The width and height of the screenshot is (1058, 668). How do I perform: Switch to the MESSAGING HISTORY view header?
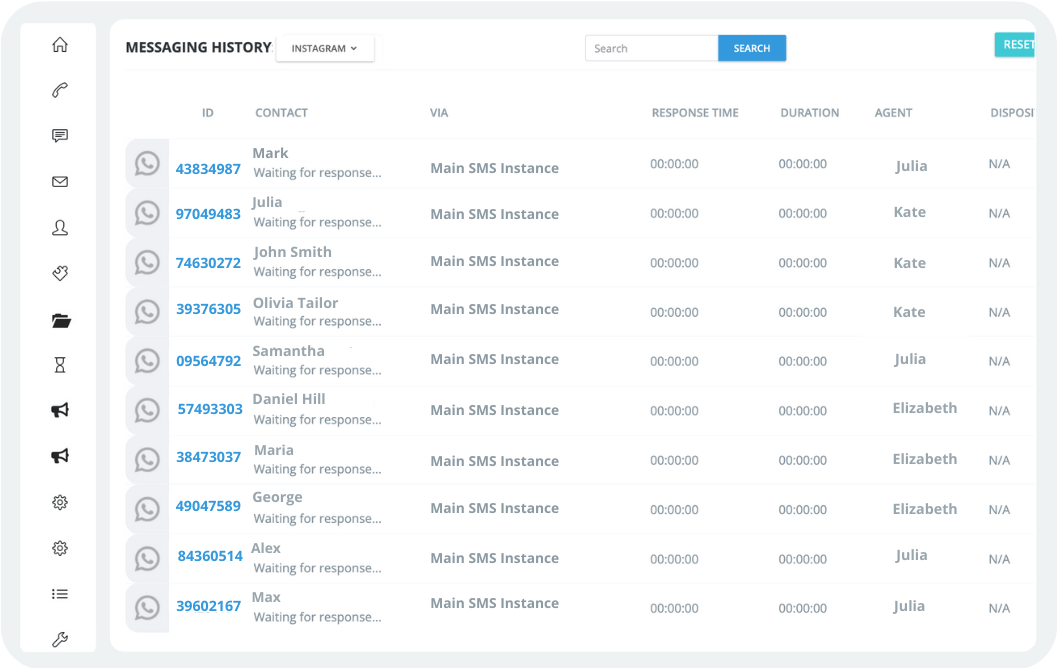point(198,47)
